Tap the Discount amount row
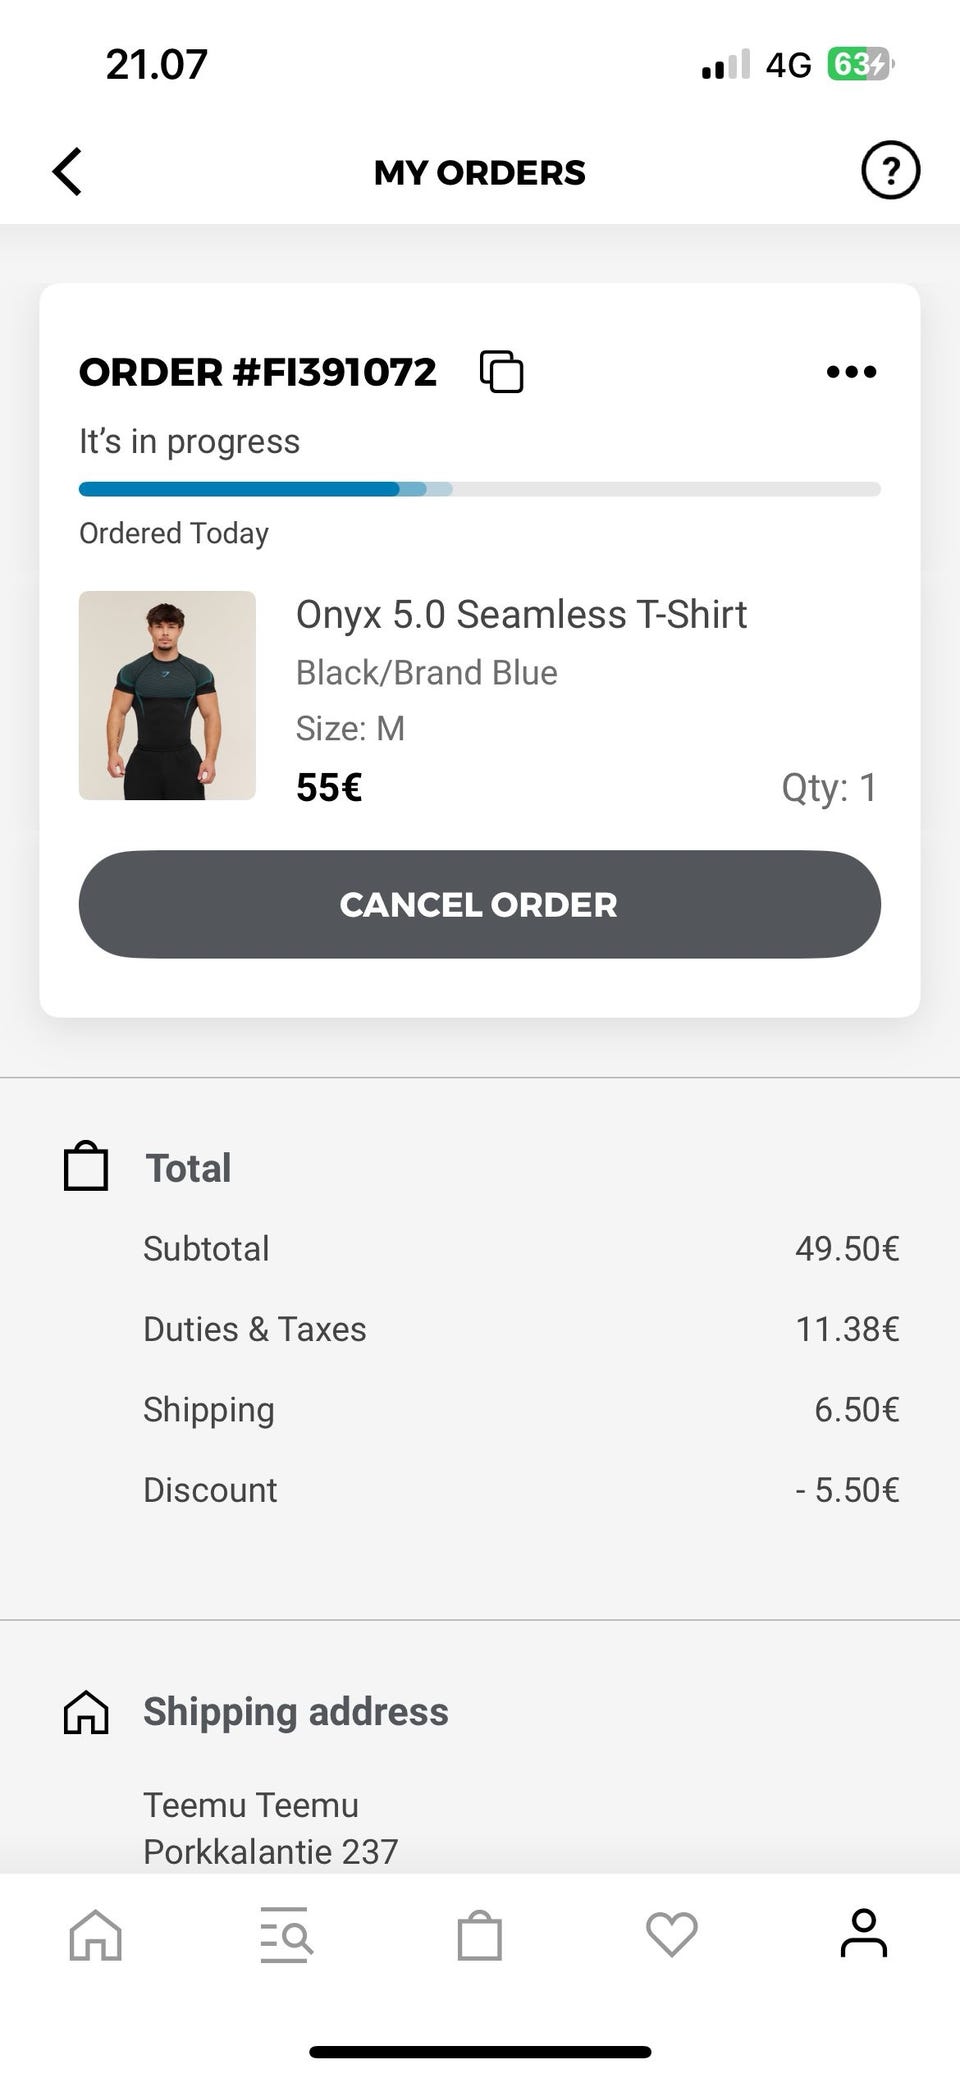960x2078 pixels. pos(520,1489)
